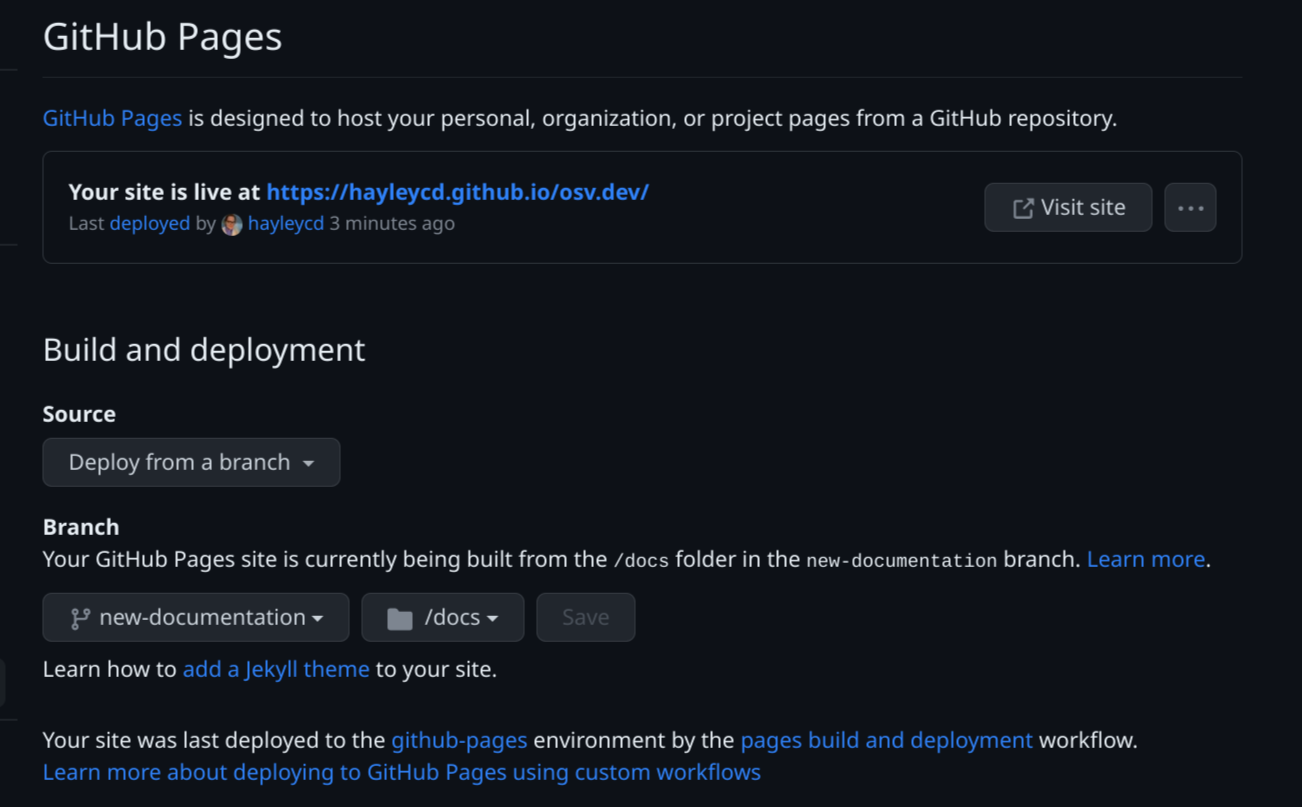Open the add a Jekyll theme link
Screen dimensions: 1302x807
[276, 669]
